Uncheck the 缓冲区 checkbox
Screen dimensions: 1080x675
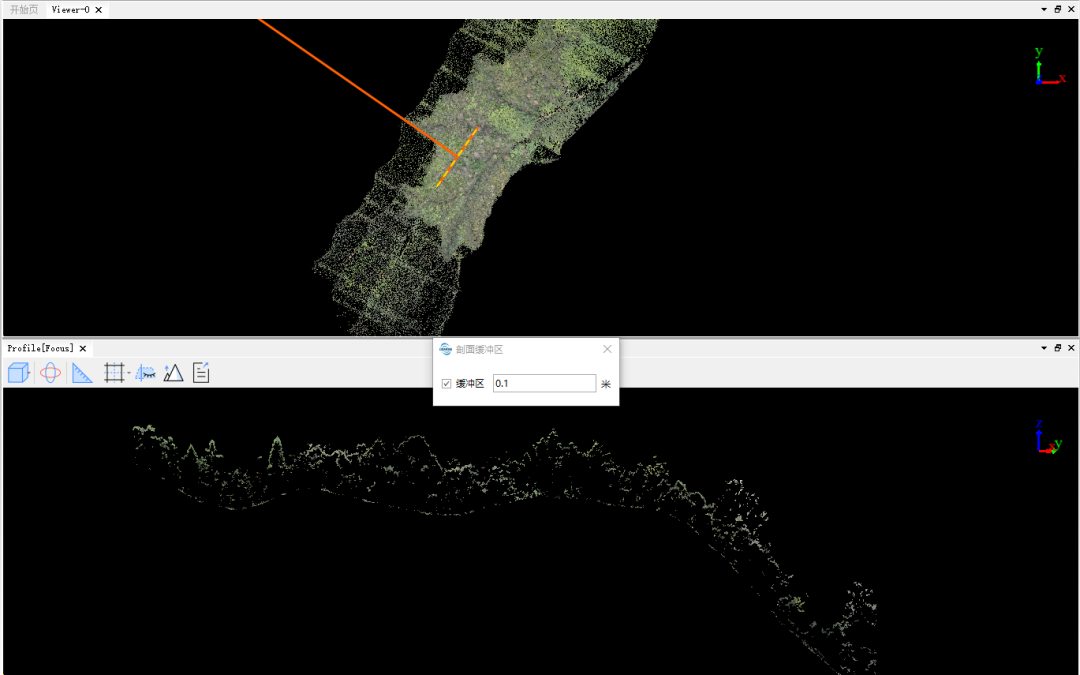(x=446, y=384)
